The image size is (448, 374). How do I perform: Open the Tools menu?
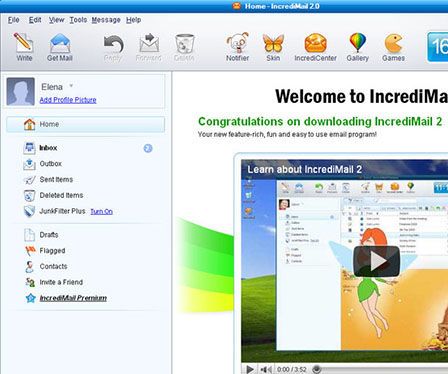[78, 20]
